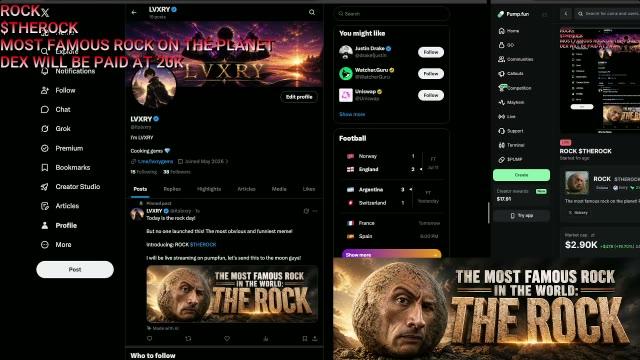Open Communities in the Pump.fun sidebar
The width and height of the screenshot is (640, 360).
[x=516, y=60]
